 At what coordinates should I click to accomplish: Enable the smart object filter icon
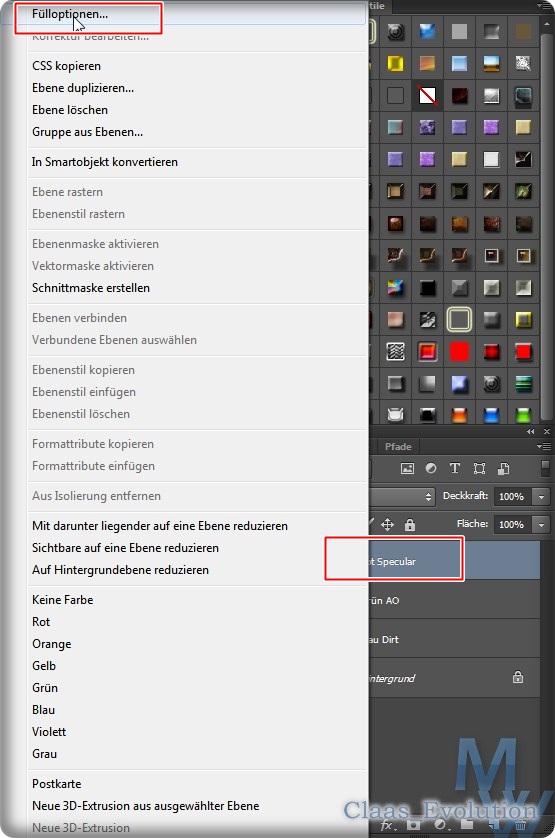(x=503, y=469)
